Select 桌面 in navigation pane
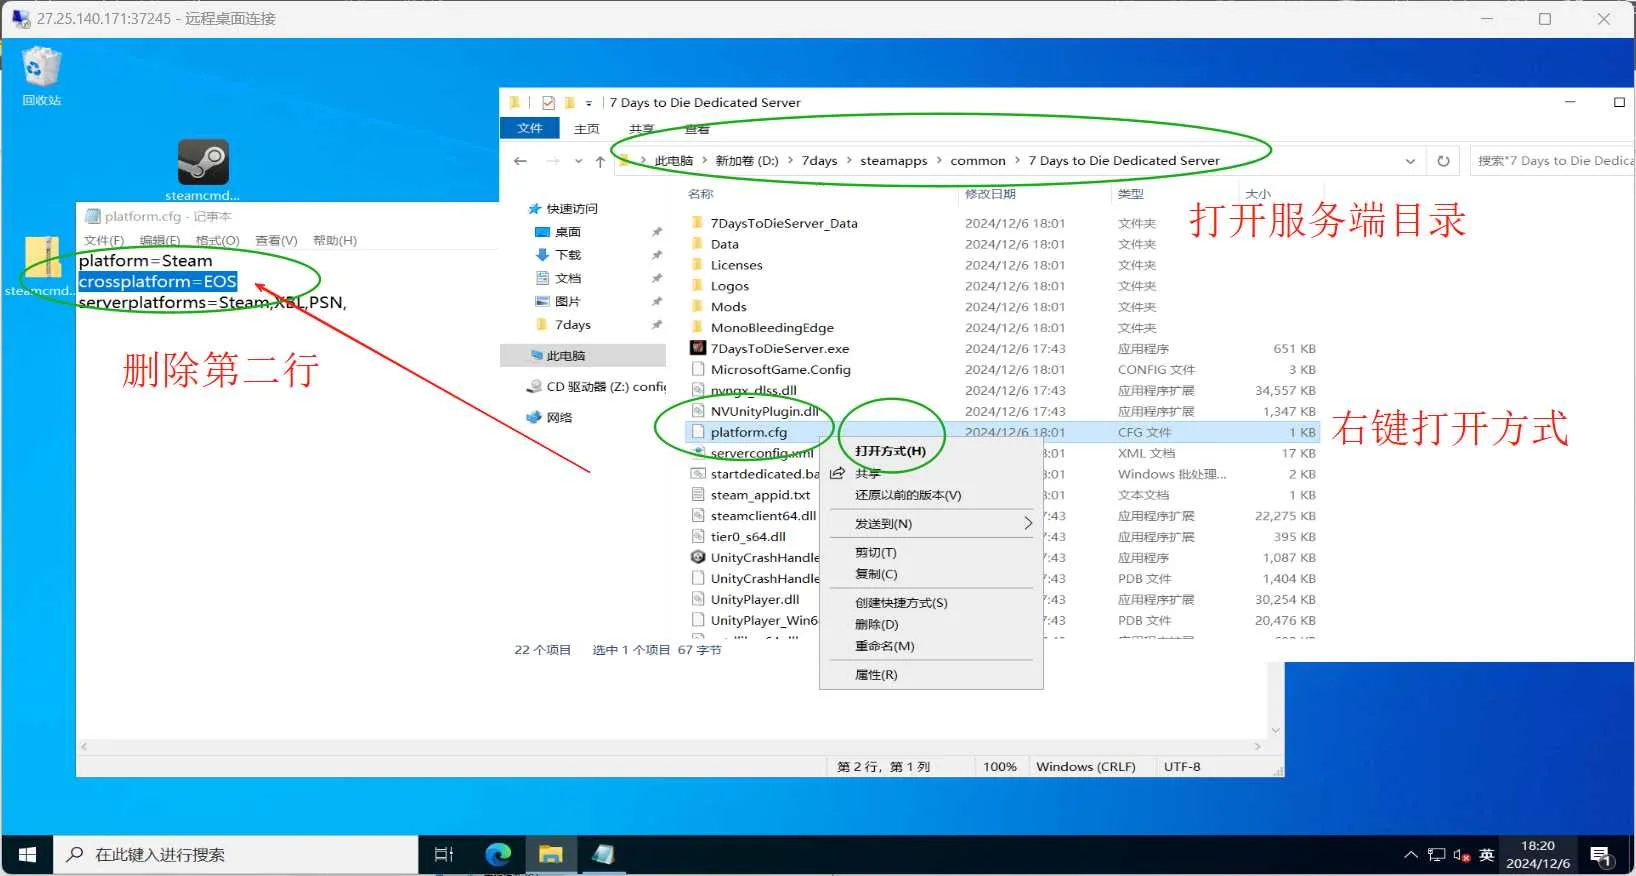Viewport: 1636px width, 876px height. [x=567, y=232]
